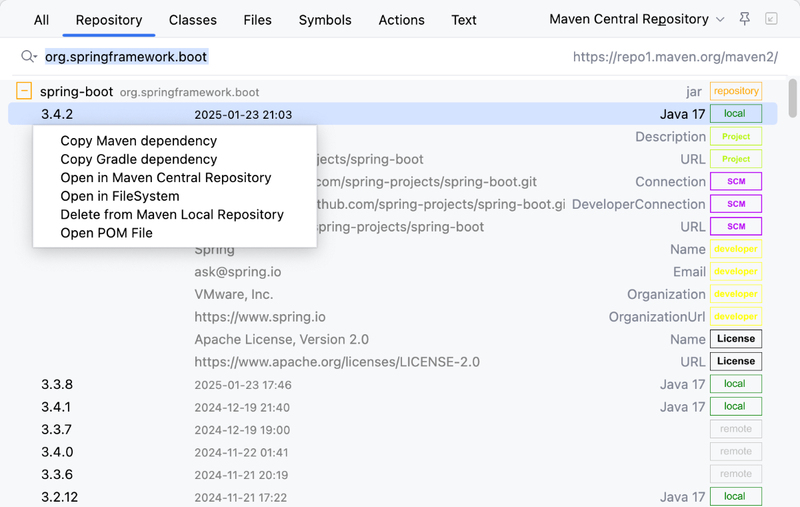
Task: Click License badge on the apache.org URL row
Action: click(736, 361)
